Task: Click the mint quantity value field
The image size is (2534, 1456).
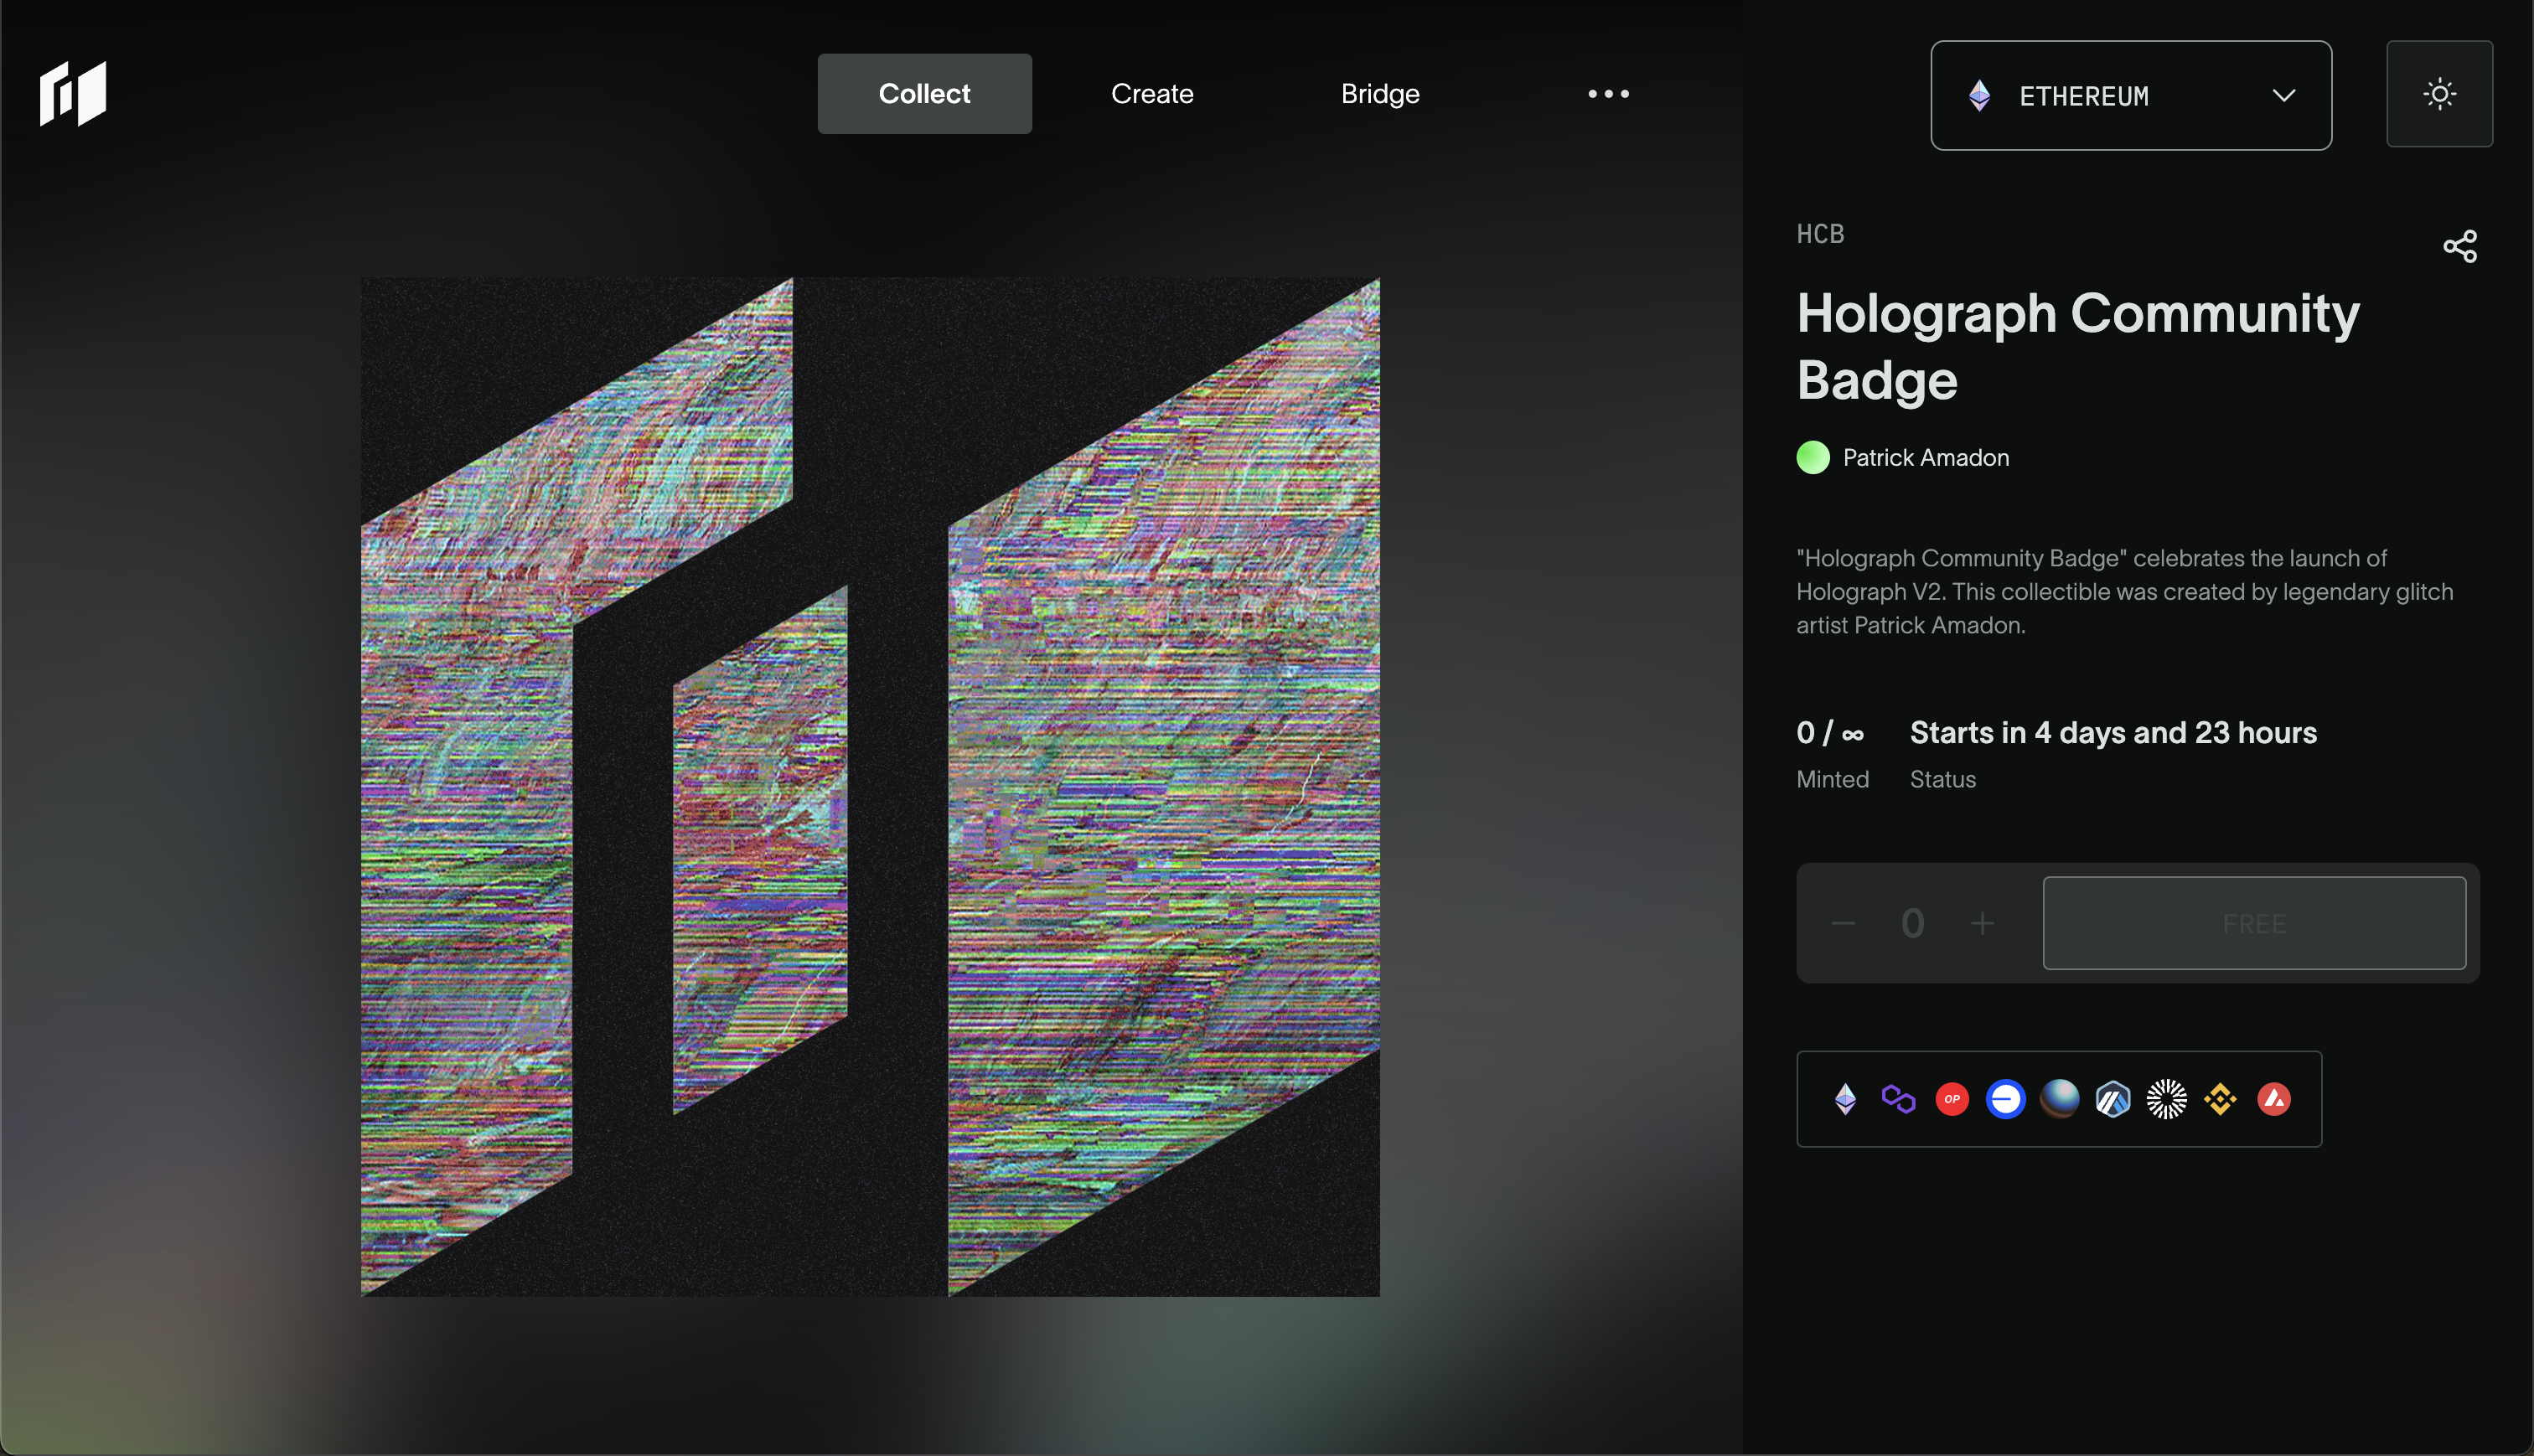Action: [x=1912, y=923]
